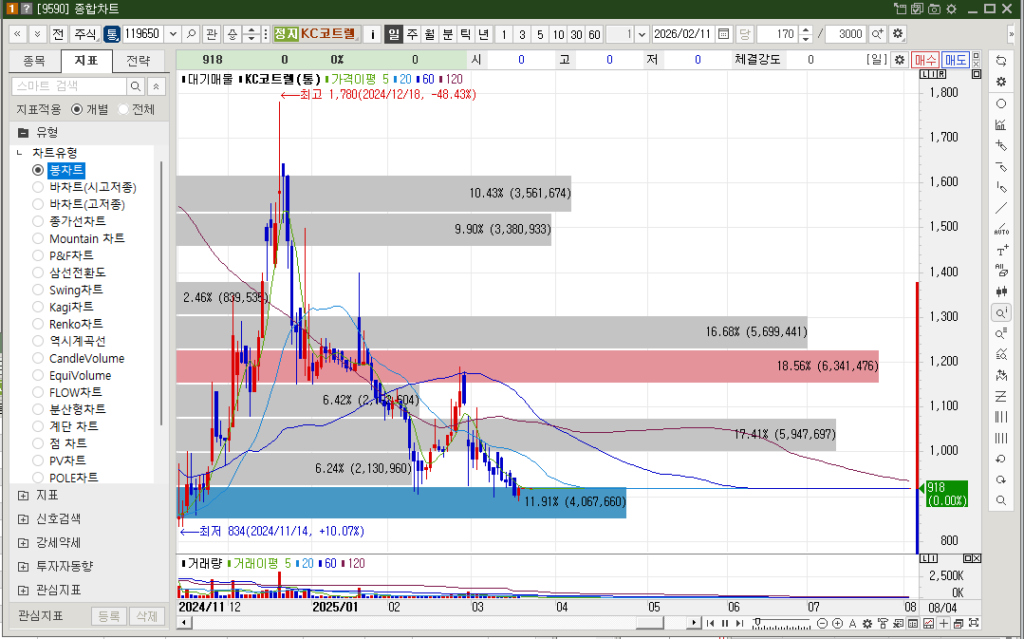Image resolution: width=1024 pixels, height=639 pixels.
Task: Click the 관 watchlist button
Action: coord(211,34)
